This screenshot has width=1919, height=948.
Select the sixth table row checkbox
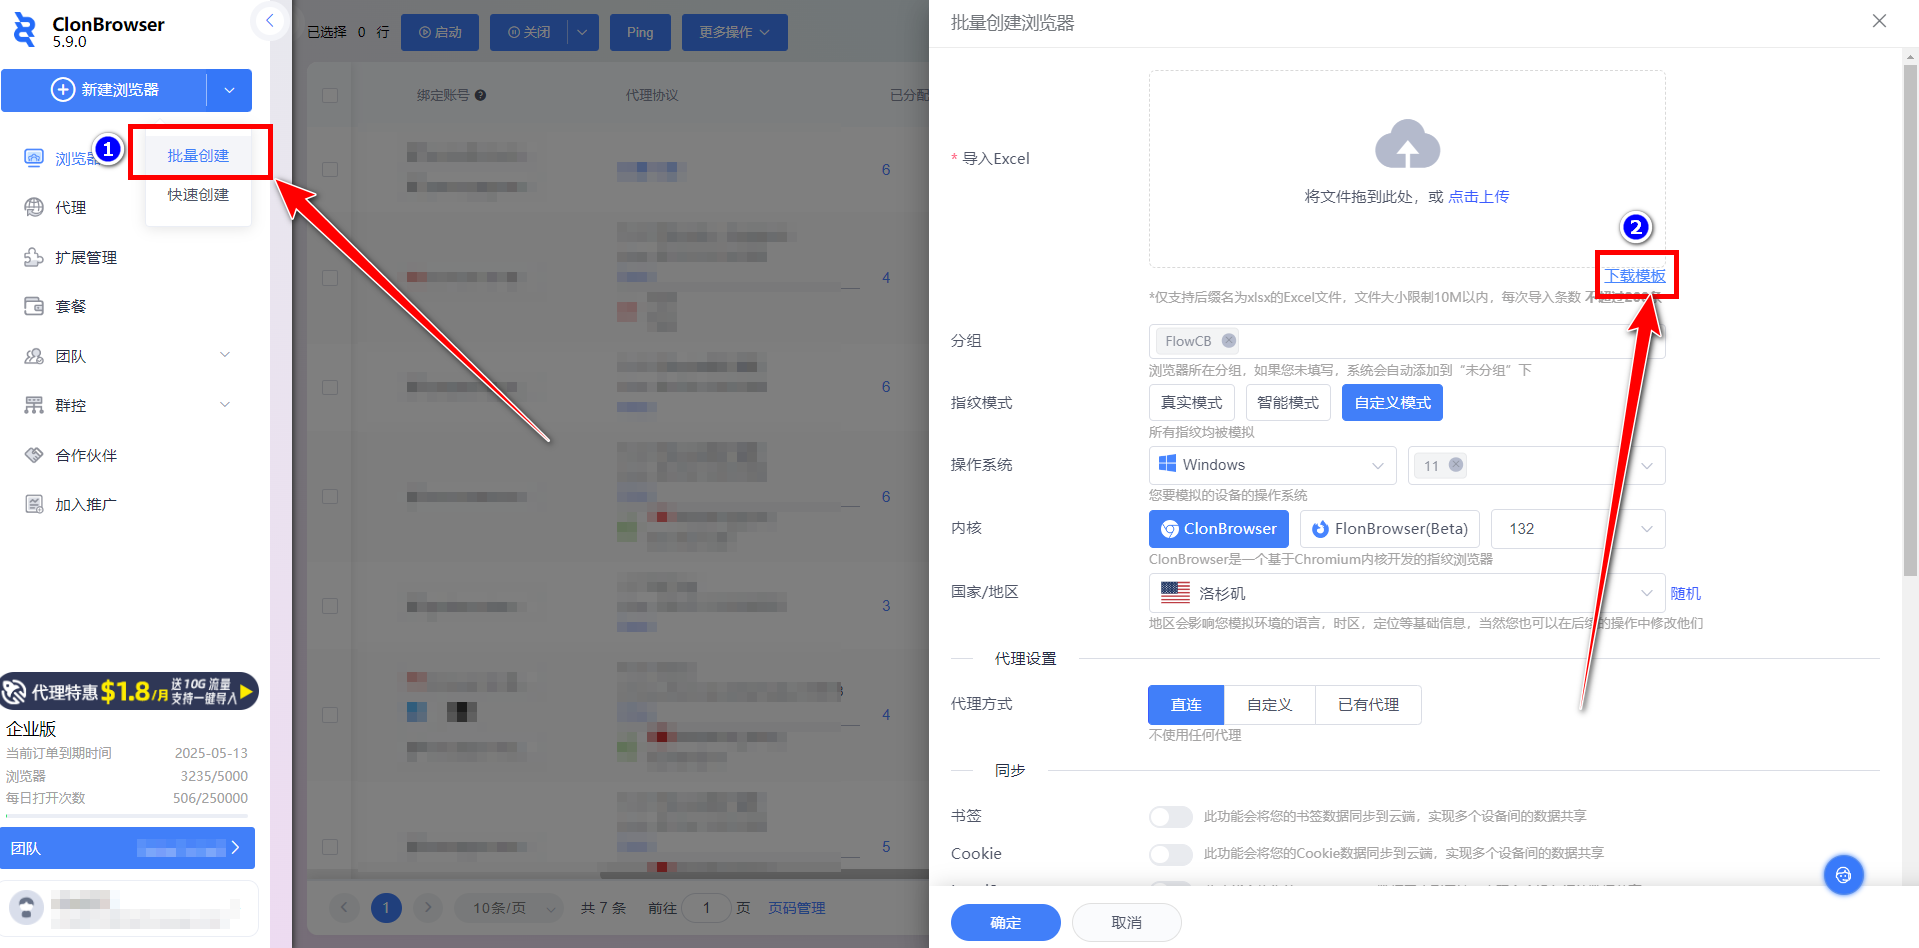(x=330, y=715)
